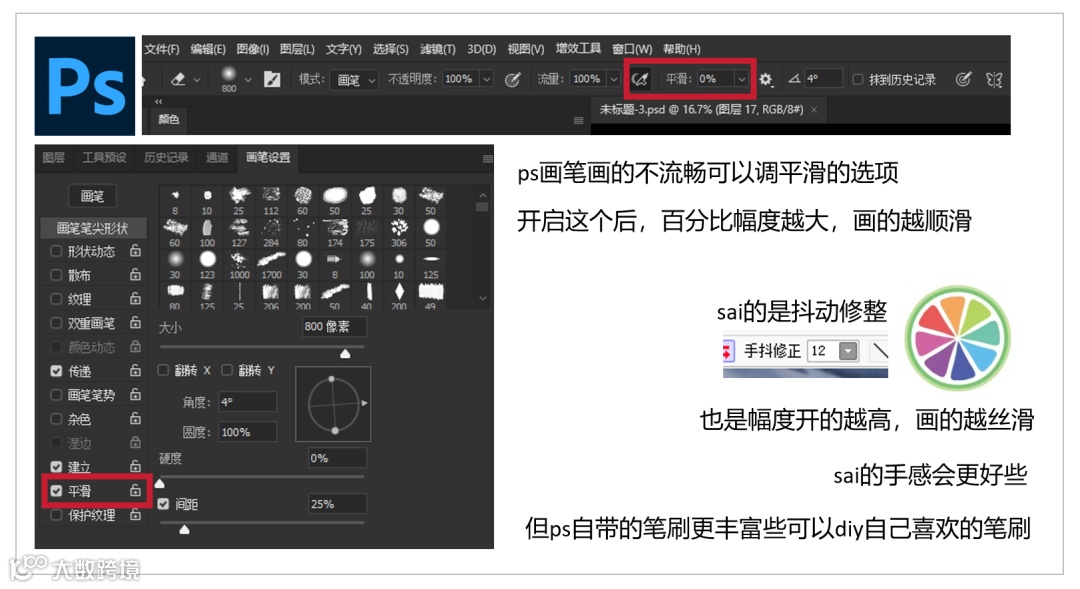
Task: Select 画笔笔尖形状 section
Action: point(92,228)
